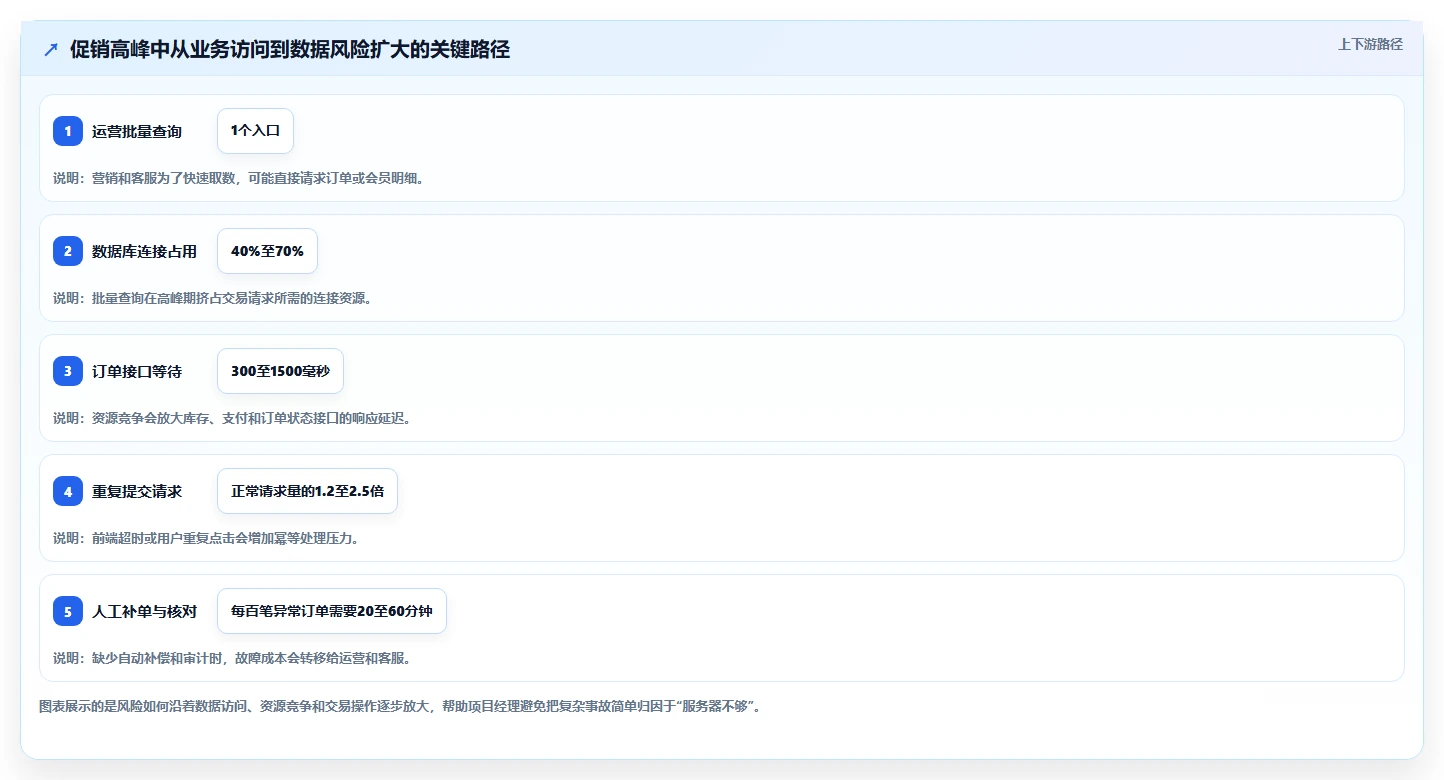Click the 人工补单与核对 step label

pyautogui.click(x=144, y=611)
